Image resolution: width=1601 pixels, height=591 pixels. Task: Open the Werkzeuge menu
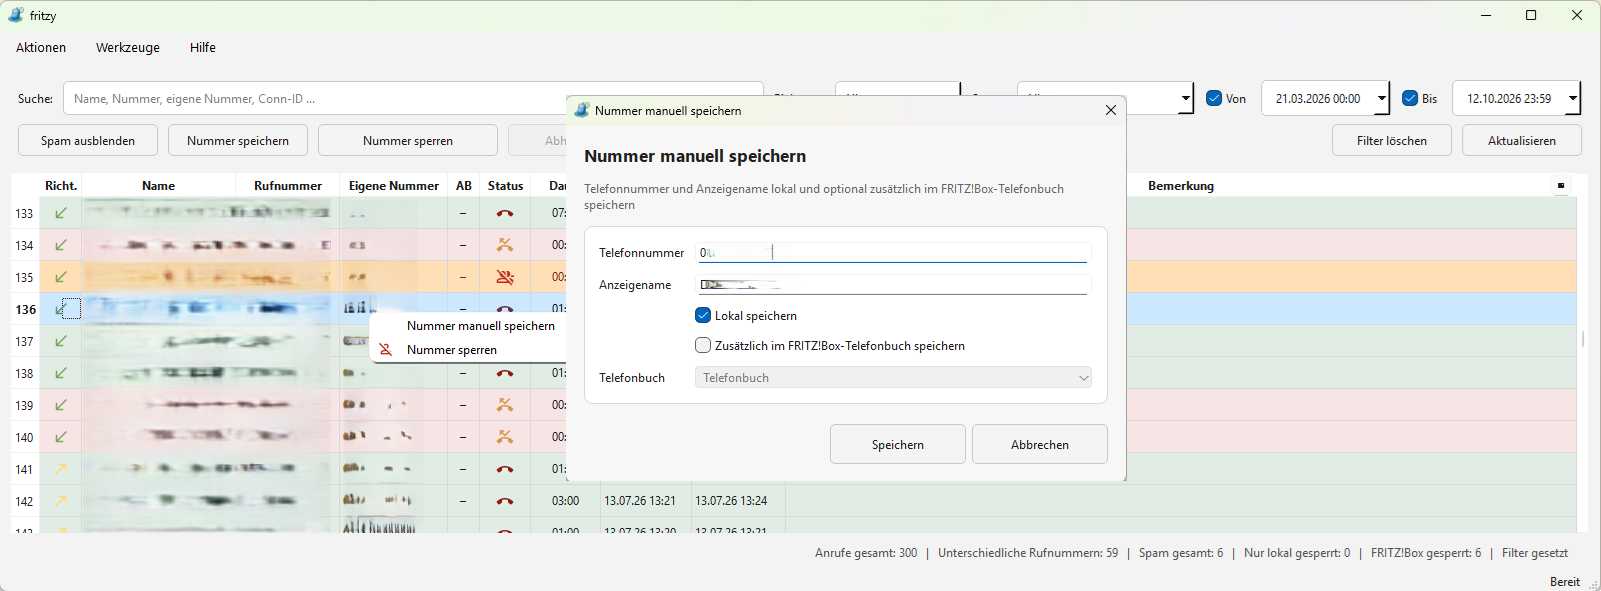[x=128, y=47]
